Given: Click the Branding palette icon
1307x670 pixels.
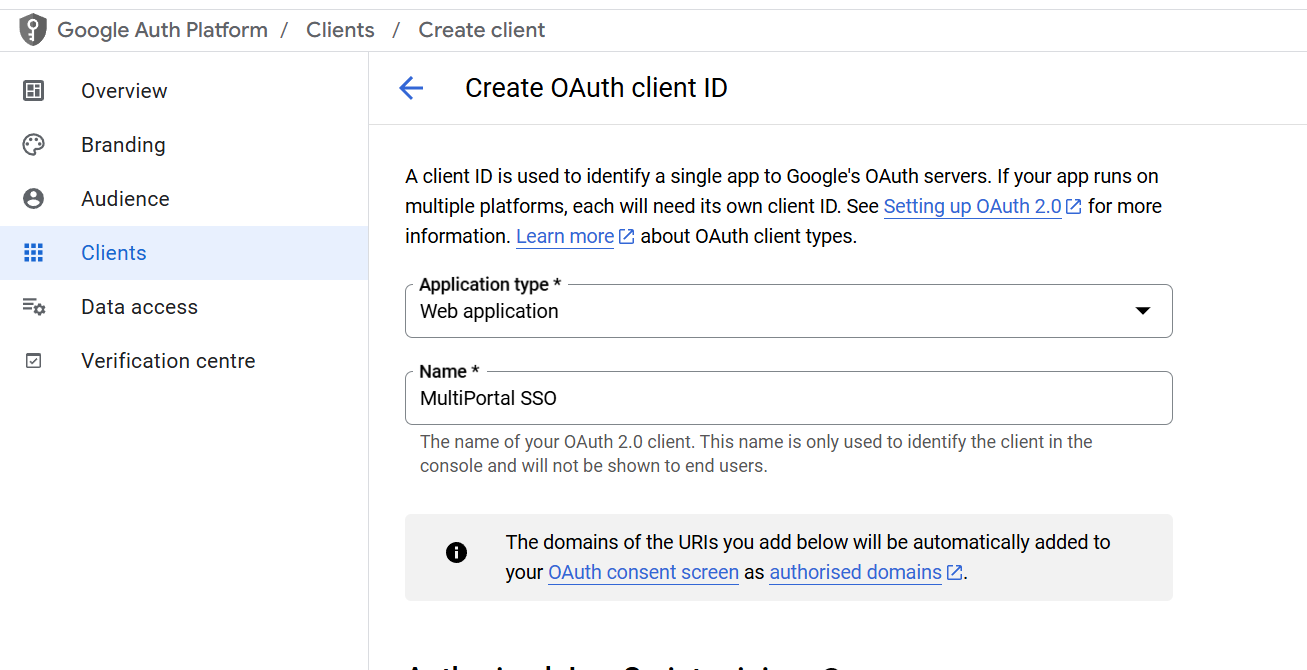Looking at the screenshot, I should pos(33,145).
